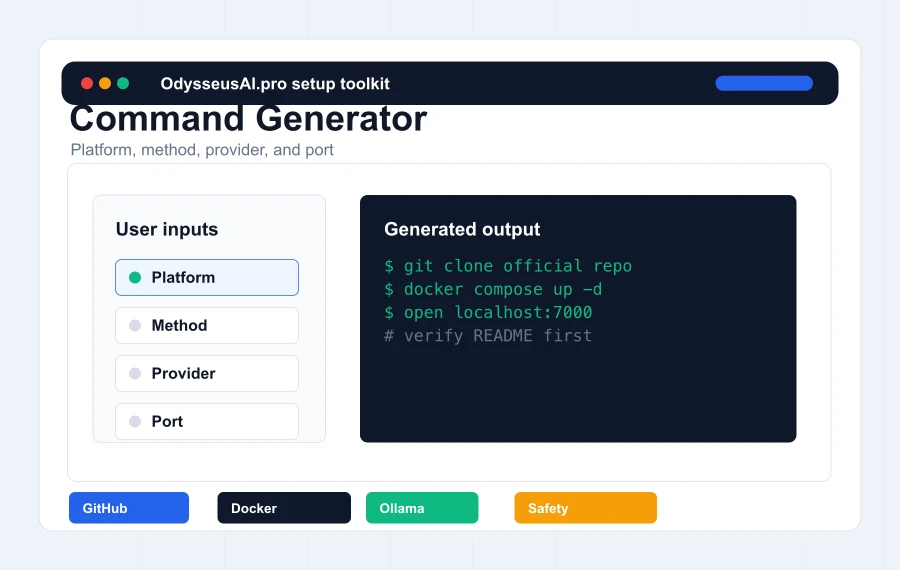Select the Port input option

click(x=207, y=421)
